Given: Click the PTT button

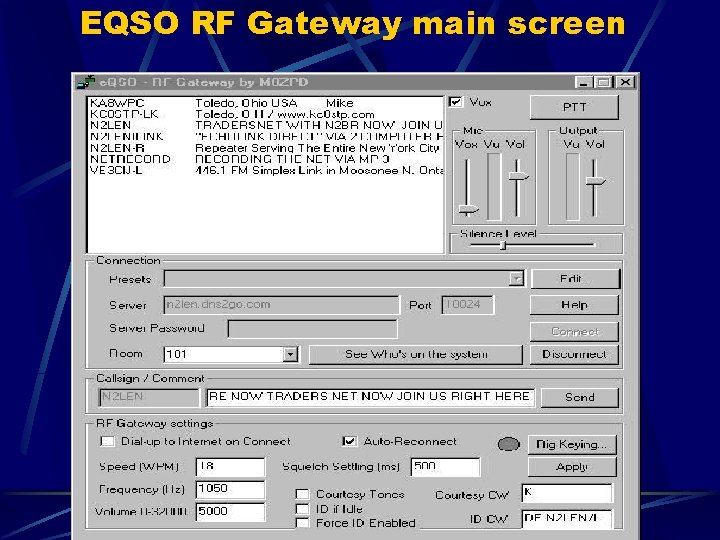Looking at the screenshot, I should [x=574, y=107].
